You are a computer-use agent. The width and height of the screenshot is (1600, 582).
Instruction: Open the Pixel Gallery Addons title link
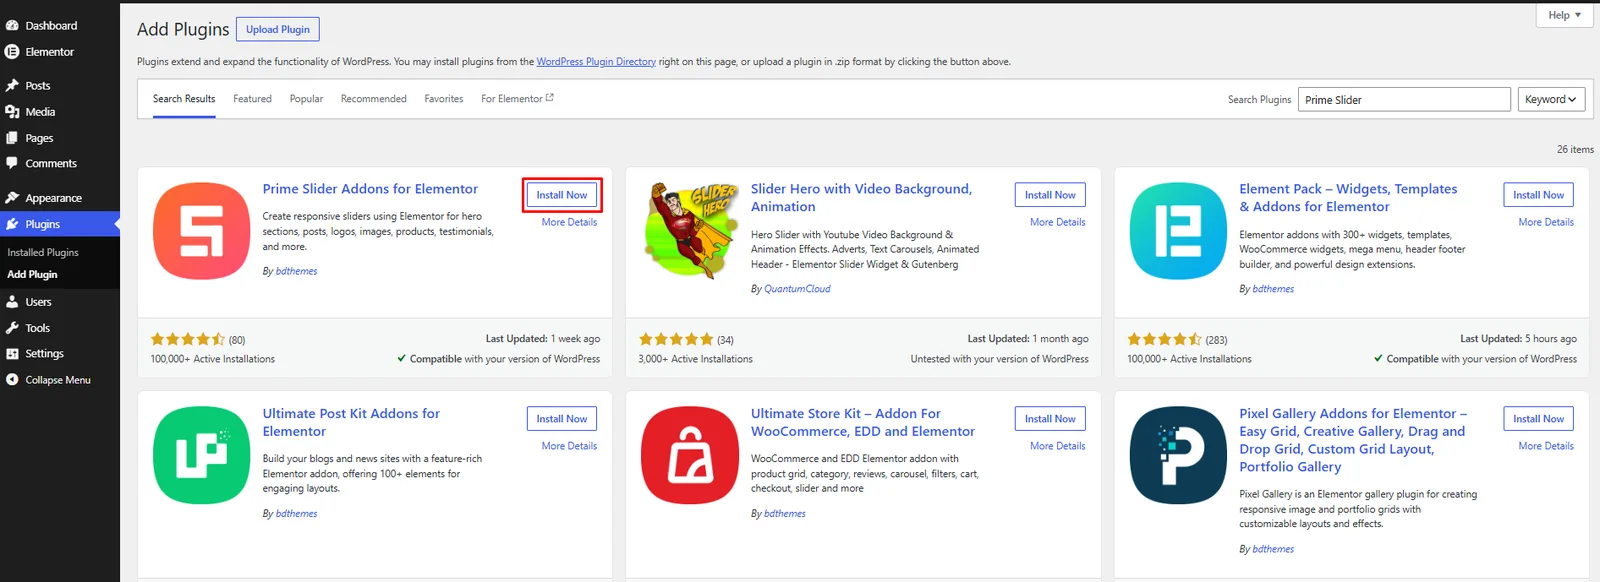point(1353,440)
